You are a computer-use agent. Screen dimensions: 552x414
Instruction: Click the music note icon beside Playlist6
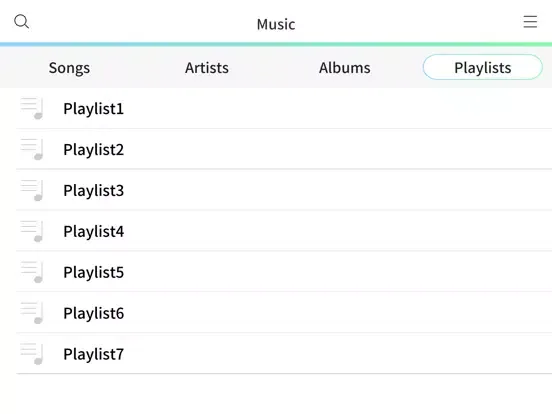pyautogui.click(x=32, y=313)
